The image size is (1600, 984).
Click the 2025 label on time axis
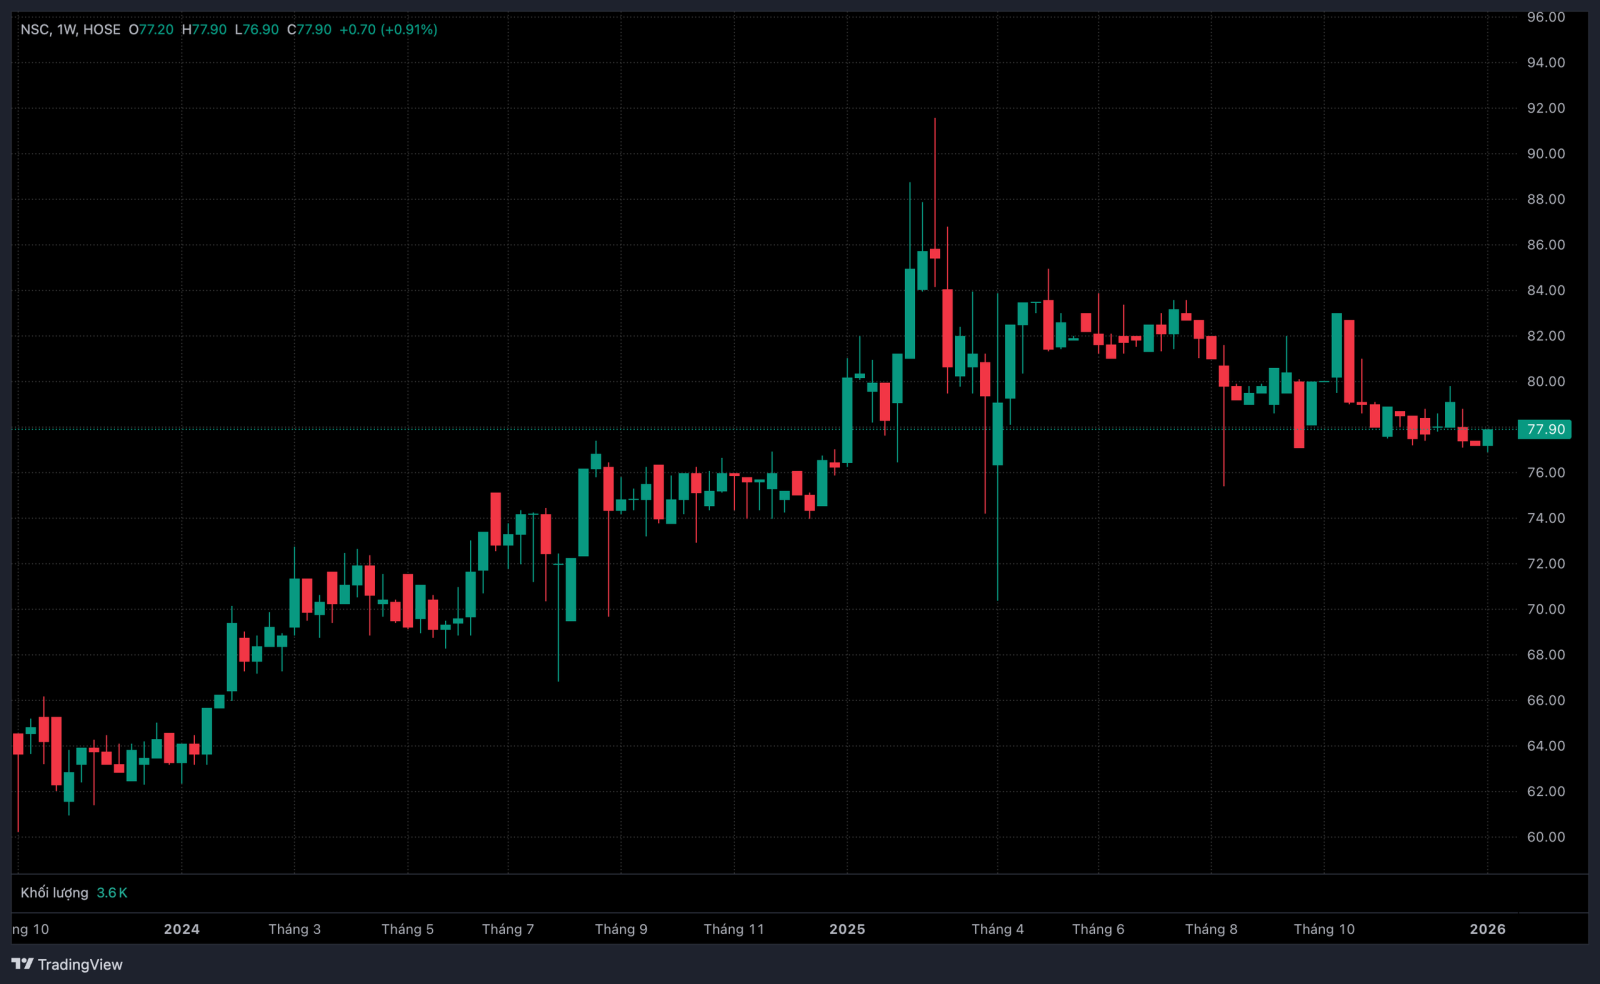coord(847,929)
